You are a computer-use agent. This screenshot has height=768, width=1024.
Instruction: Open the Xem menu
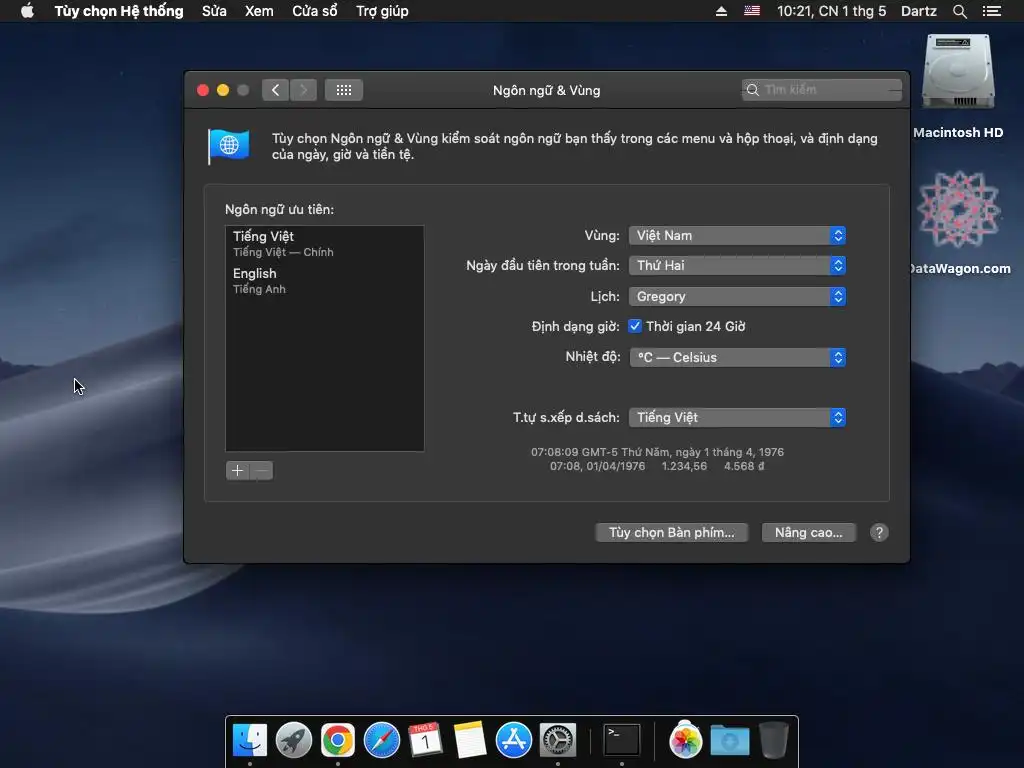259,11
